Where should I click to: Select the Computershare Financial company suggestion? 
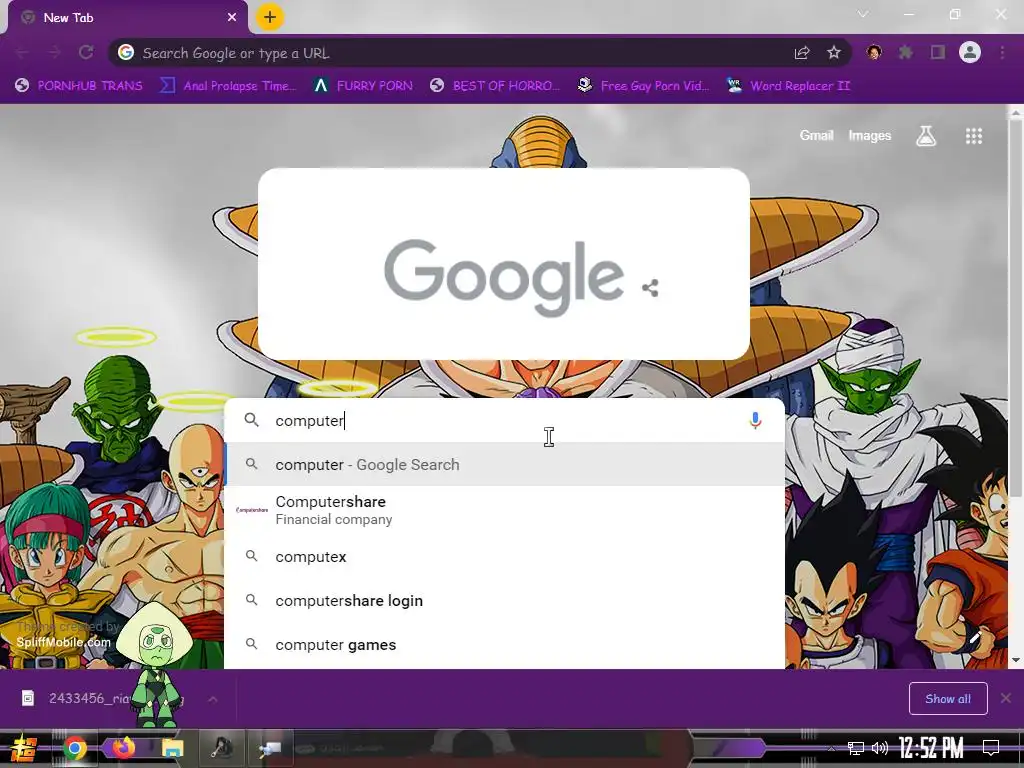click(504, 510)
